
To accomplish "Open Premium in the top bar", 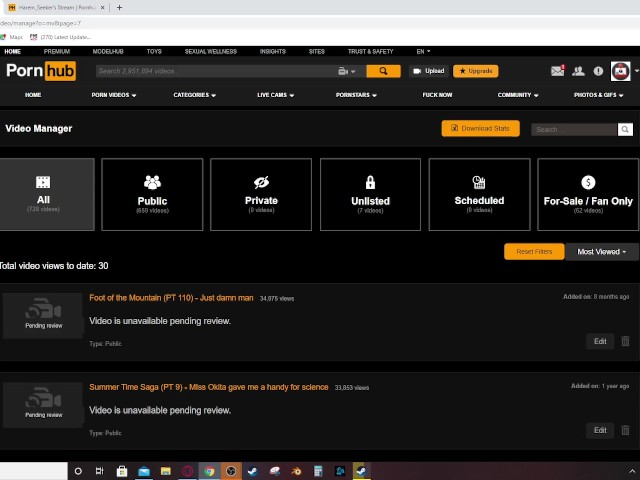I will click(57, 51).
